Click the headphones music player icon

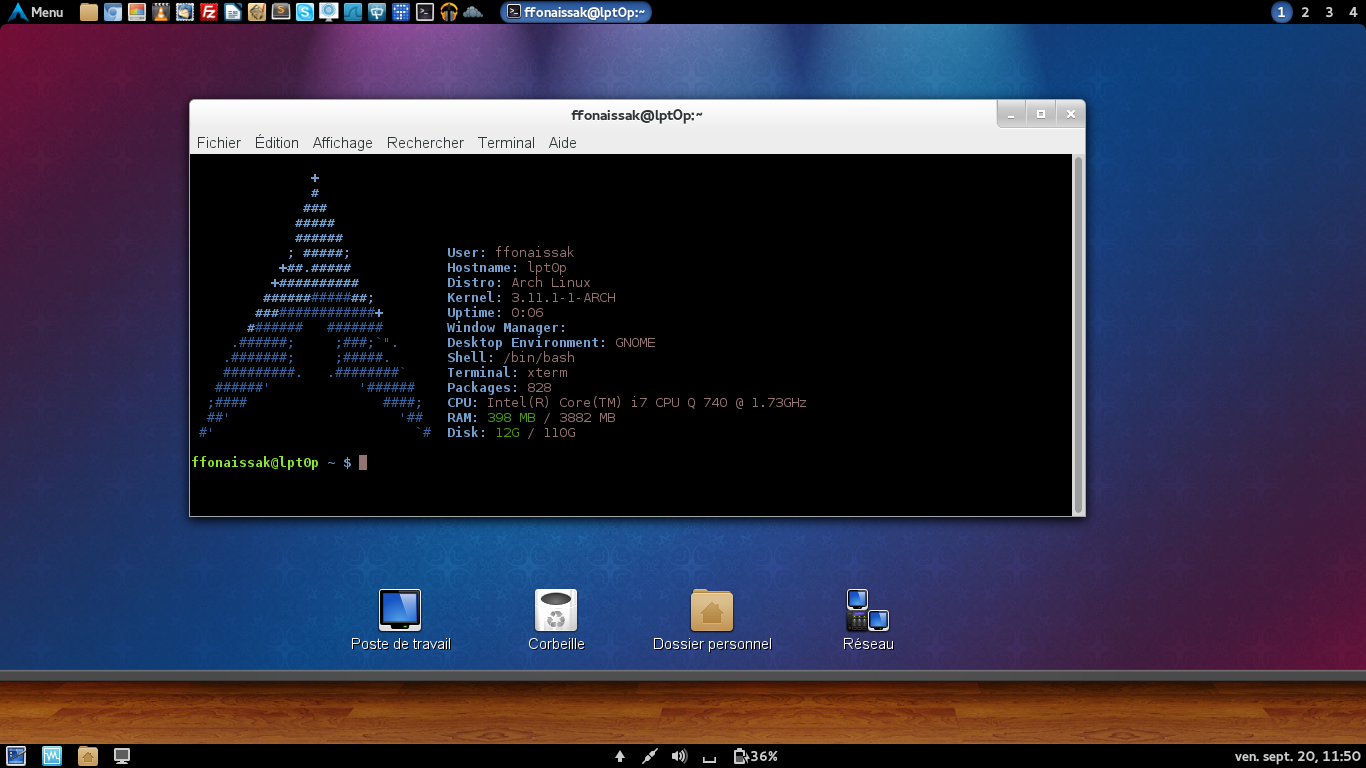click(449, 12)
